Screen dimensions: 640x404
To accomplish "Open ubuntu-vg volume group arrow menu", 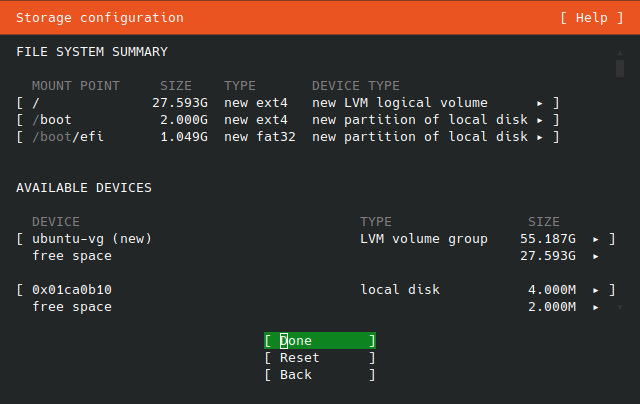I will [x=596, y=240].
